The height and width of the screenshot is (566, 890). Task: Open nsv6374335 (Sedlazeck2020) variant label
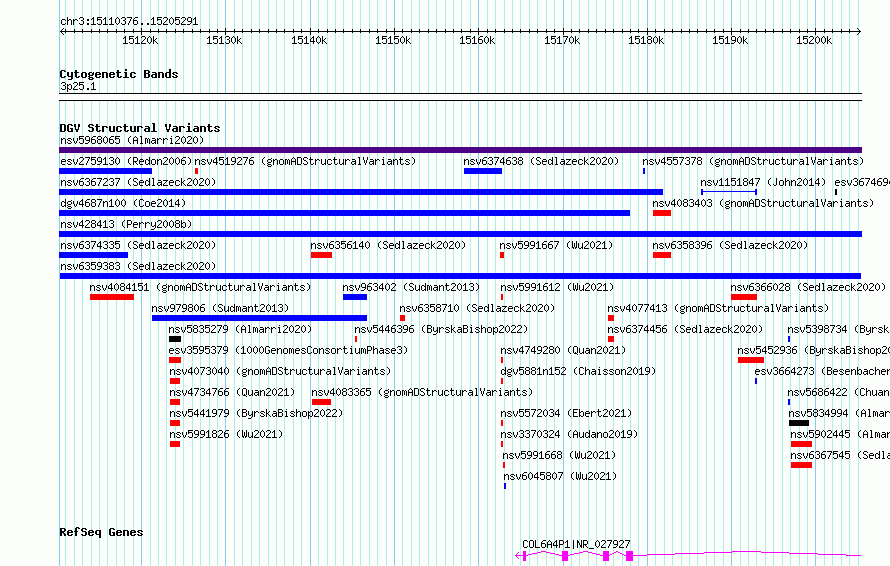pyautogui.click(x=138, y=245)
